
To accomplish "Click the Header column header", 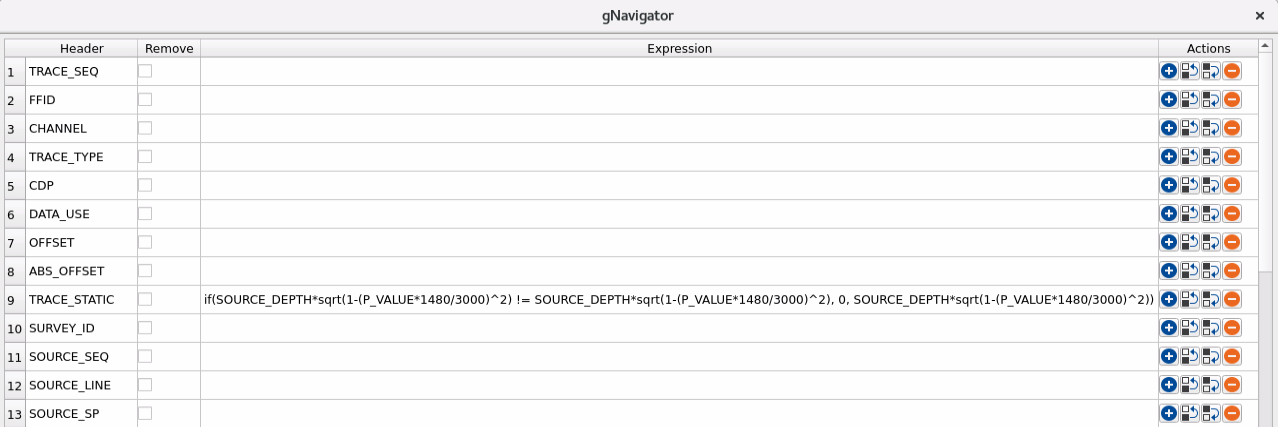I will pos(81,48).
